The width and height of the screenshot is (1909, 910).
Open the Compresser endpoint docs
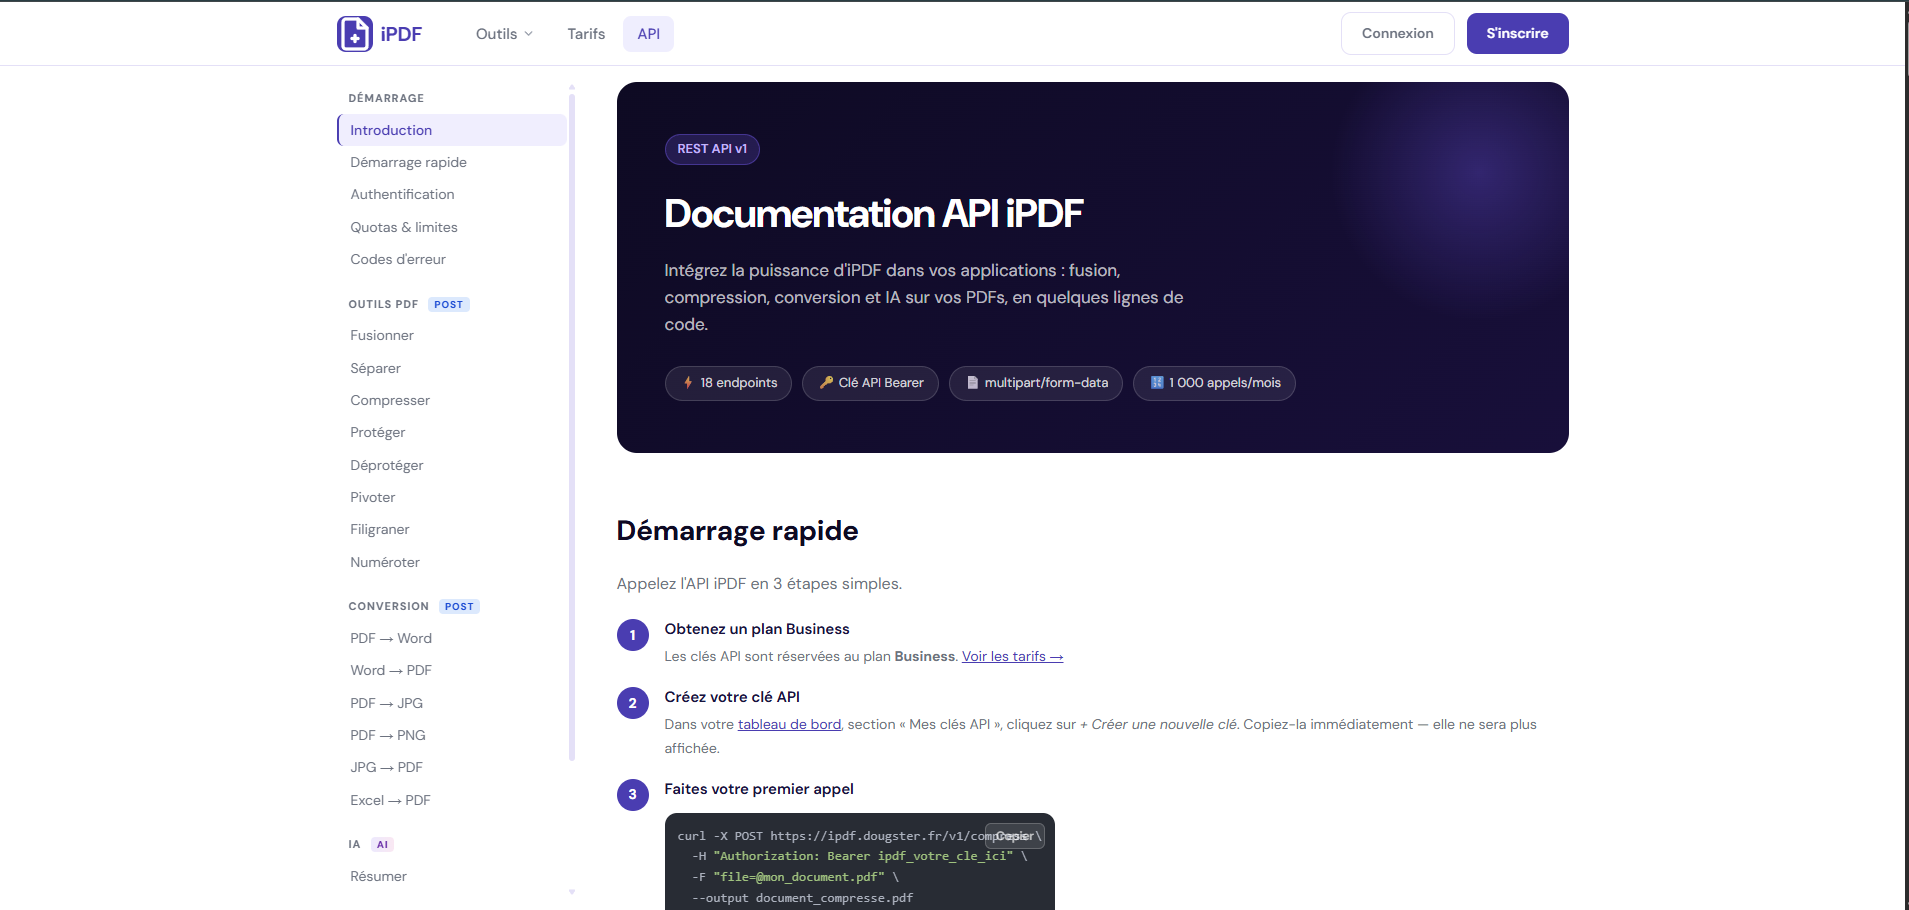[x=390, y=400]
